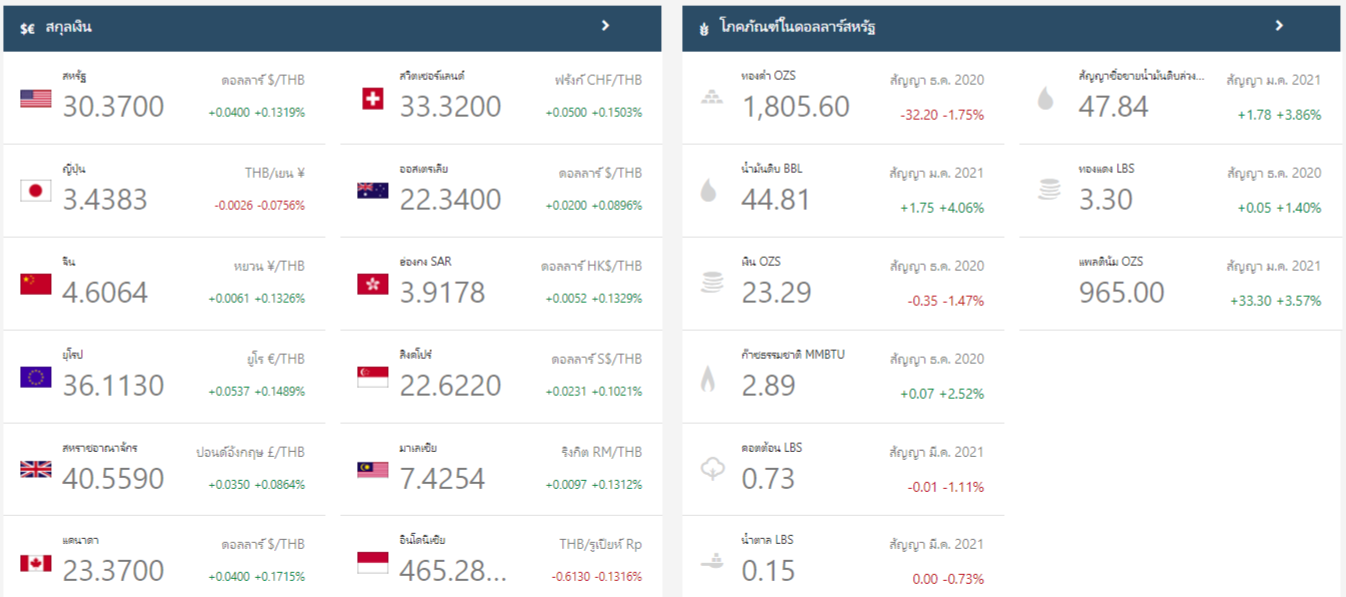Viewport: 1346px width, 597px height.
Task: Open the โภคภัณฑ์ในดอลลาร์สหรัฐ header title
Action: point(798,27)
